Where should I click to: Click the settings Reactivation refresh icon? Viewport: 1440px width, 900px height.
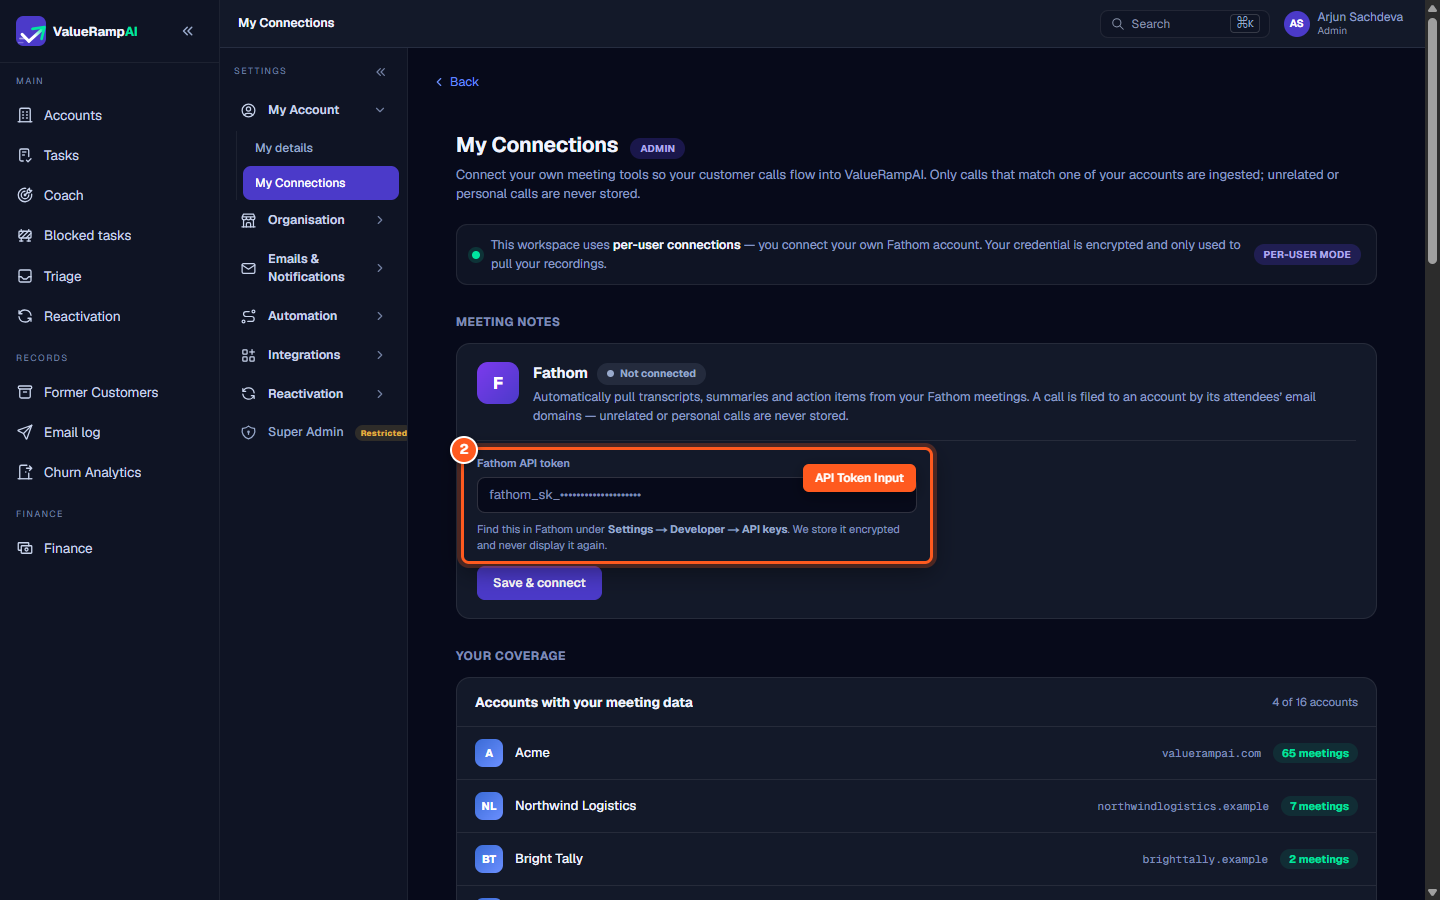(x=248, y=394)
